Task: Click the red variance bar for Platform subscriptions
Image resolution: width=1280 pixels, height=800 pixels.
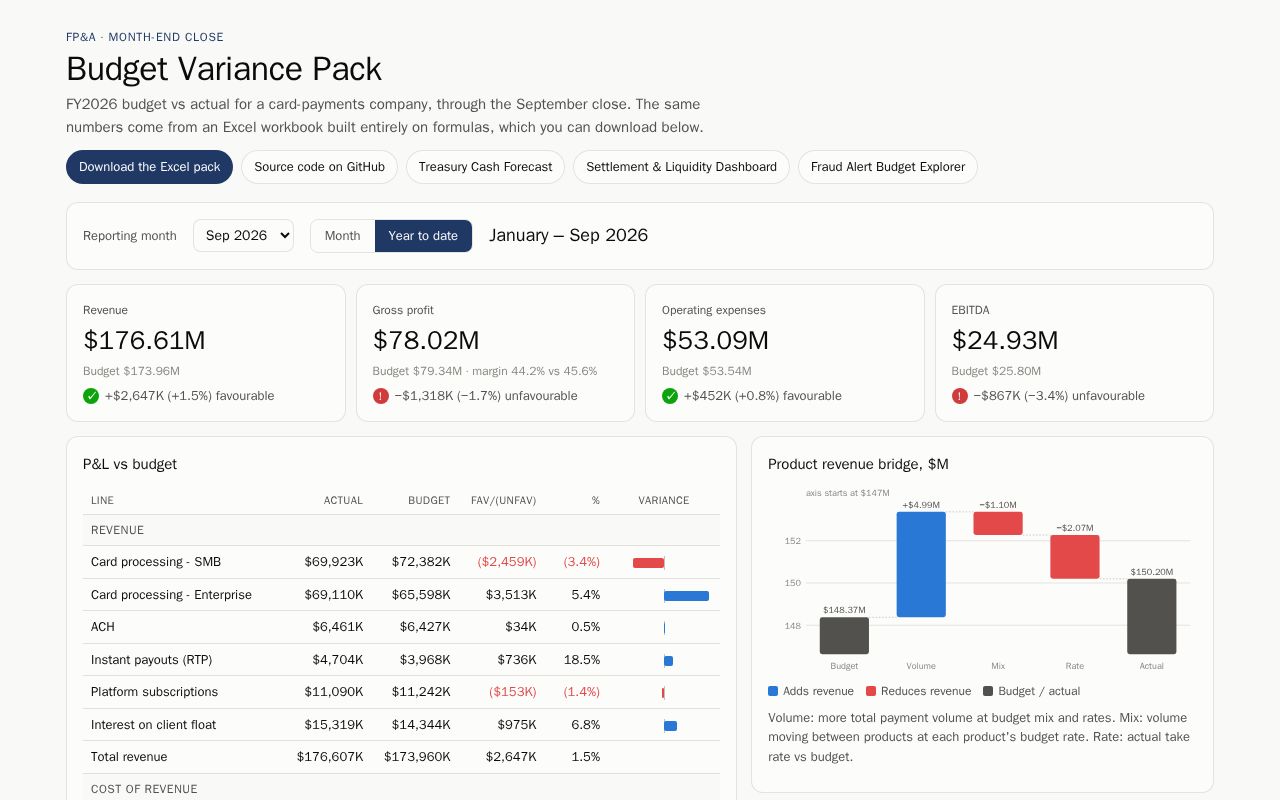Action: [663, 693]
